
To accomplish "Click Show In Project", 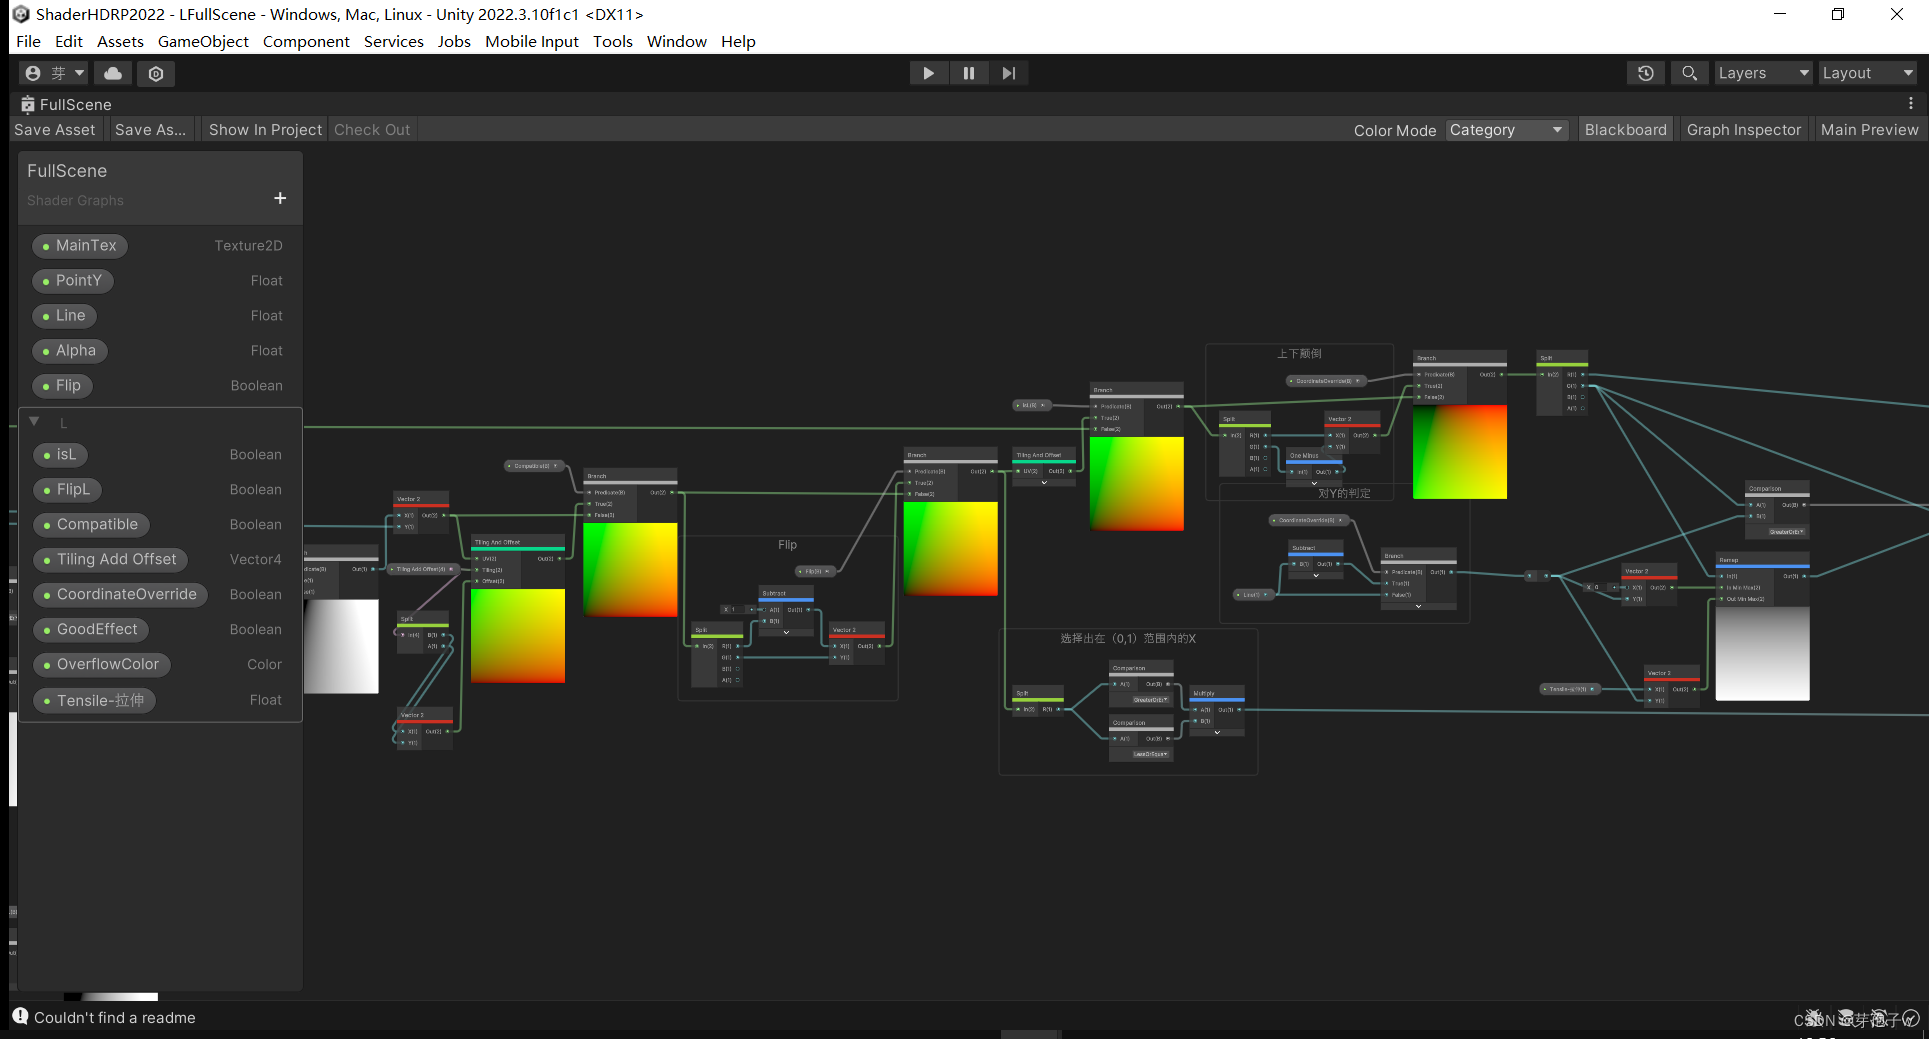I will [x=265, y=130].
